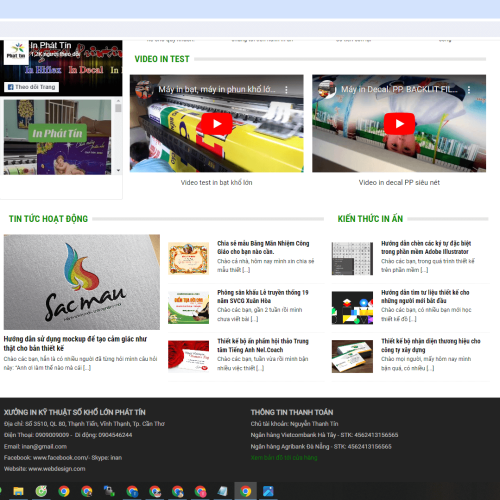Image resolution: width=500 pixels, height=500 pixels.
Task: Click the 'Ngân hàng Vietcombank Hà Tây' account line
Action: pyautogui.click(x=324, y=435)
